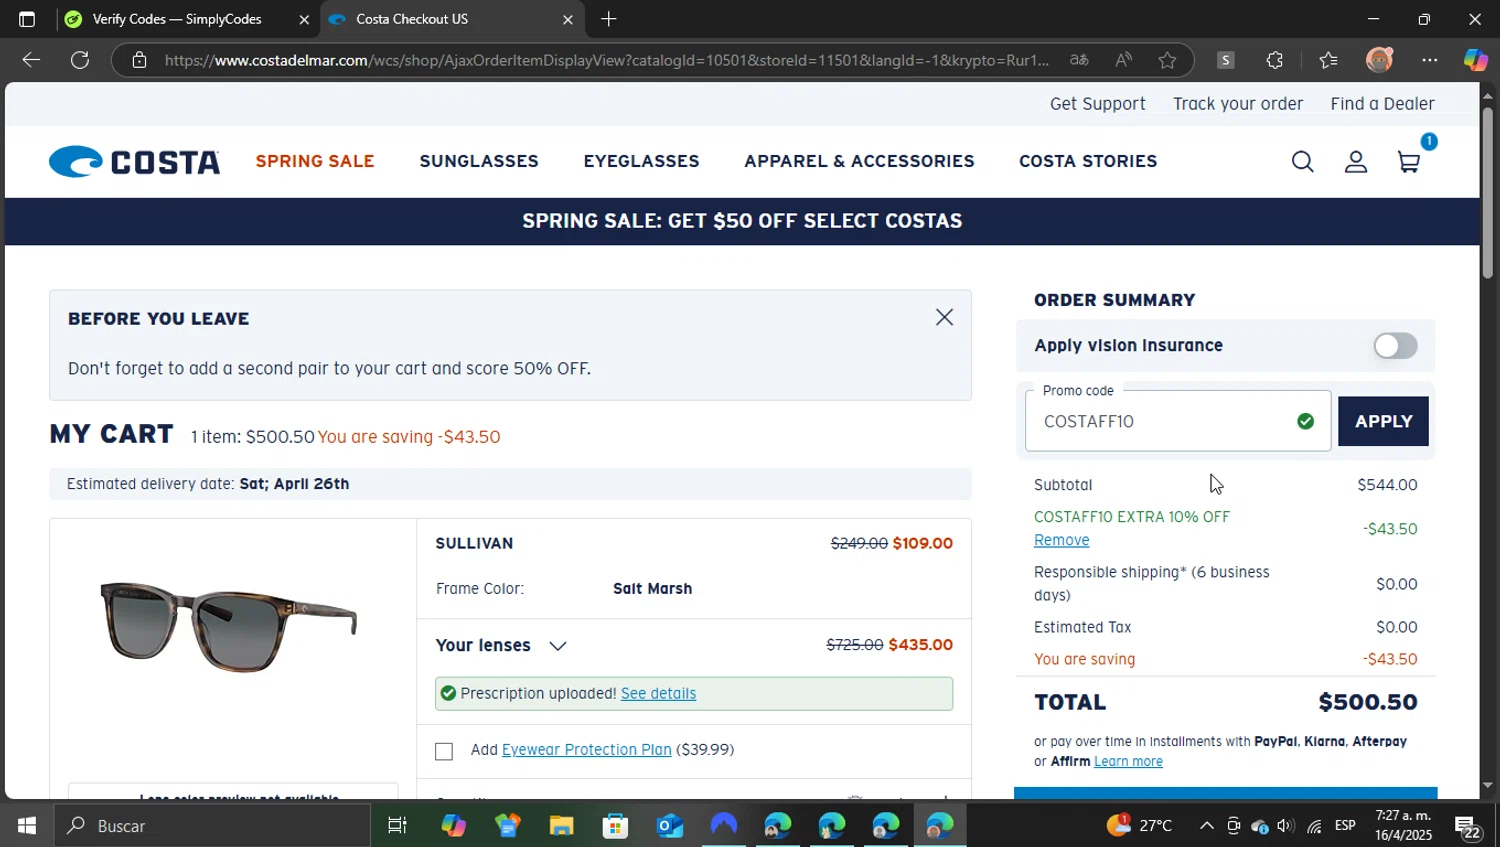
Task: Open the browser profile avatar
Action: (1379, 60)
